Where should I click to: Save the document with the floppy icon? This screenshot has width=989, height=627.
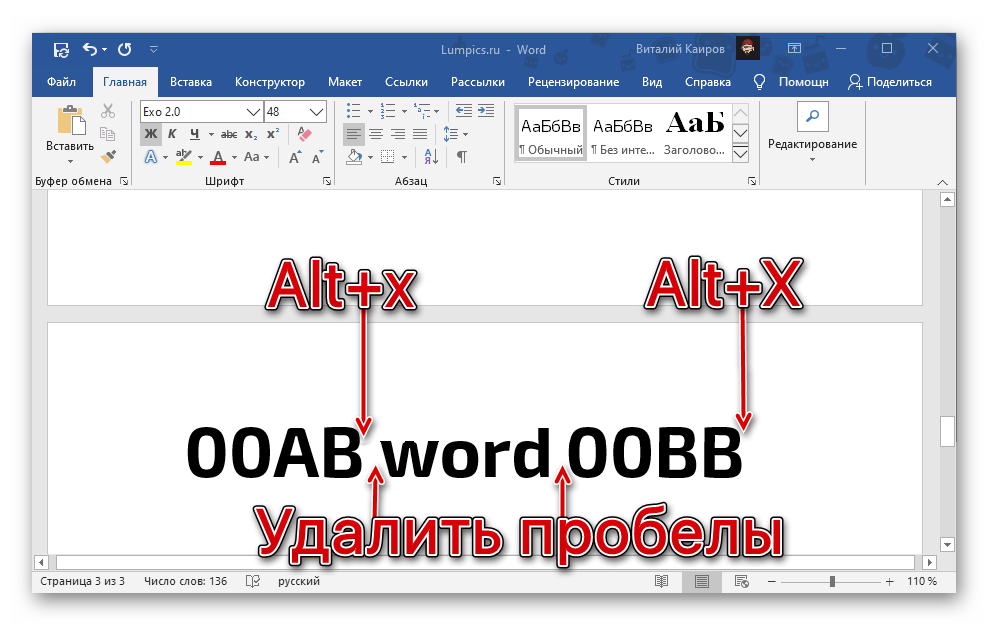point(60,49)
